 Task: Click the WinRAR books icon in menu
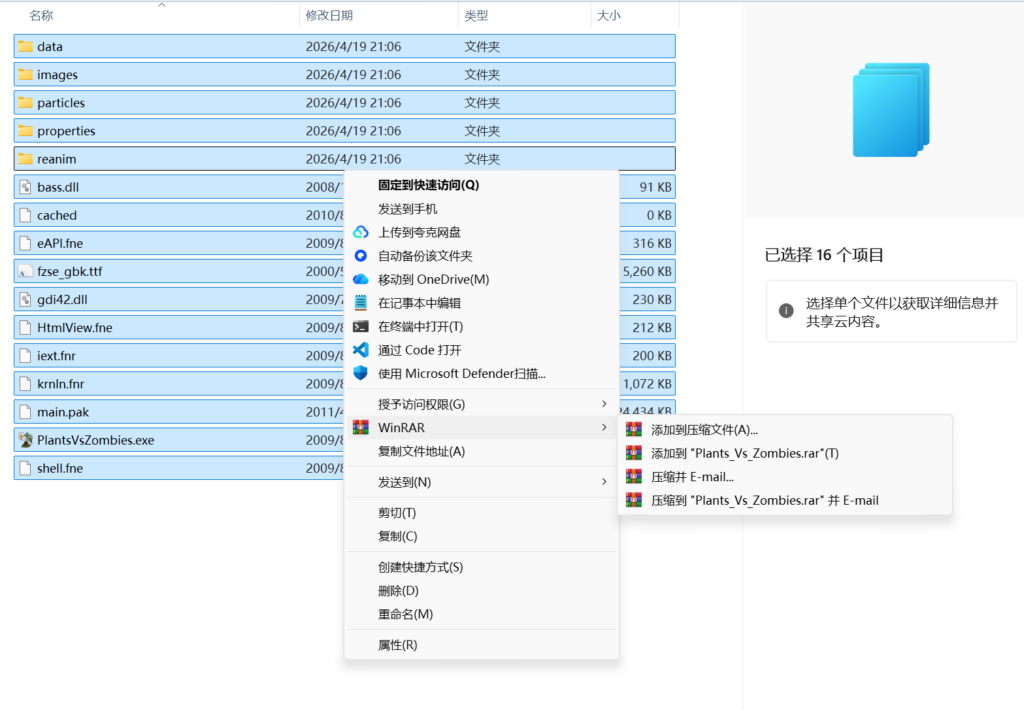[361, 428]
